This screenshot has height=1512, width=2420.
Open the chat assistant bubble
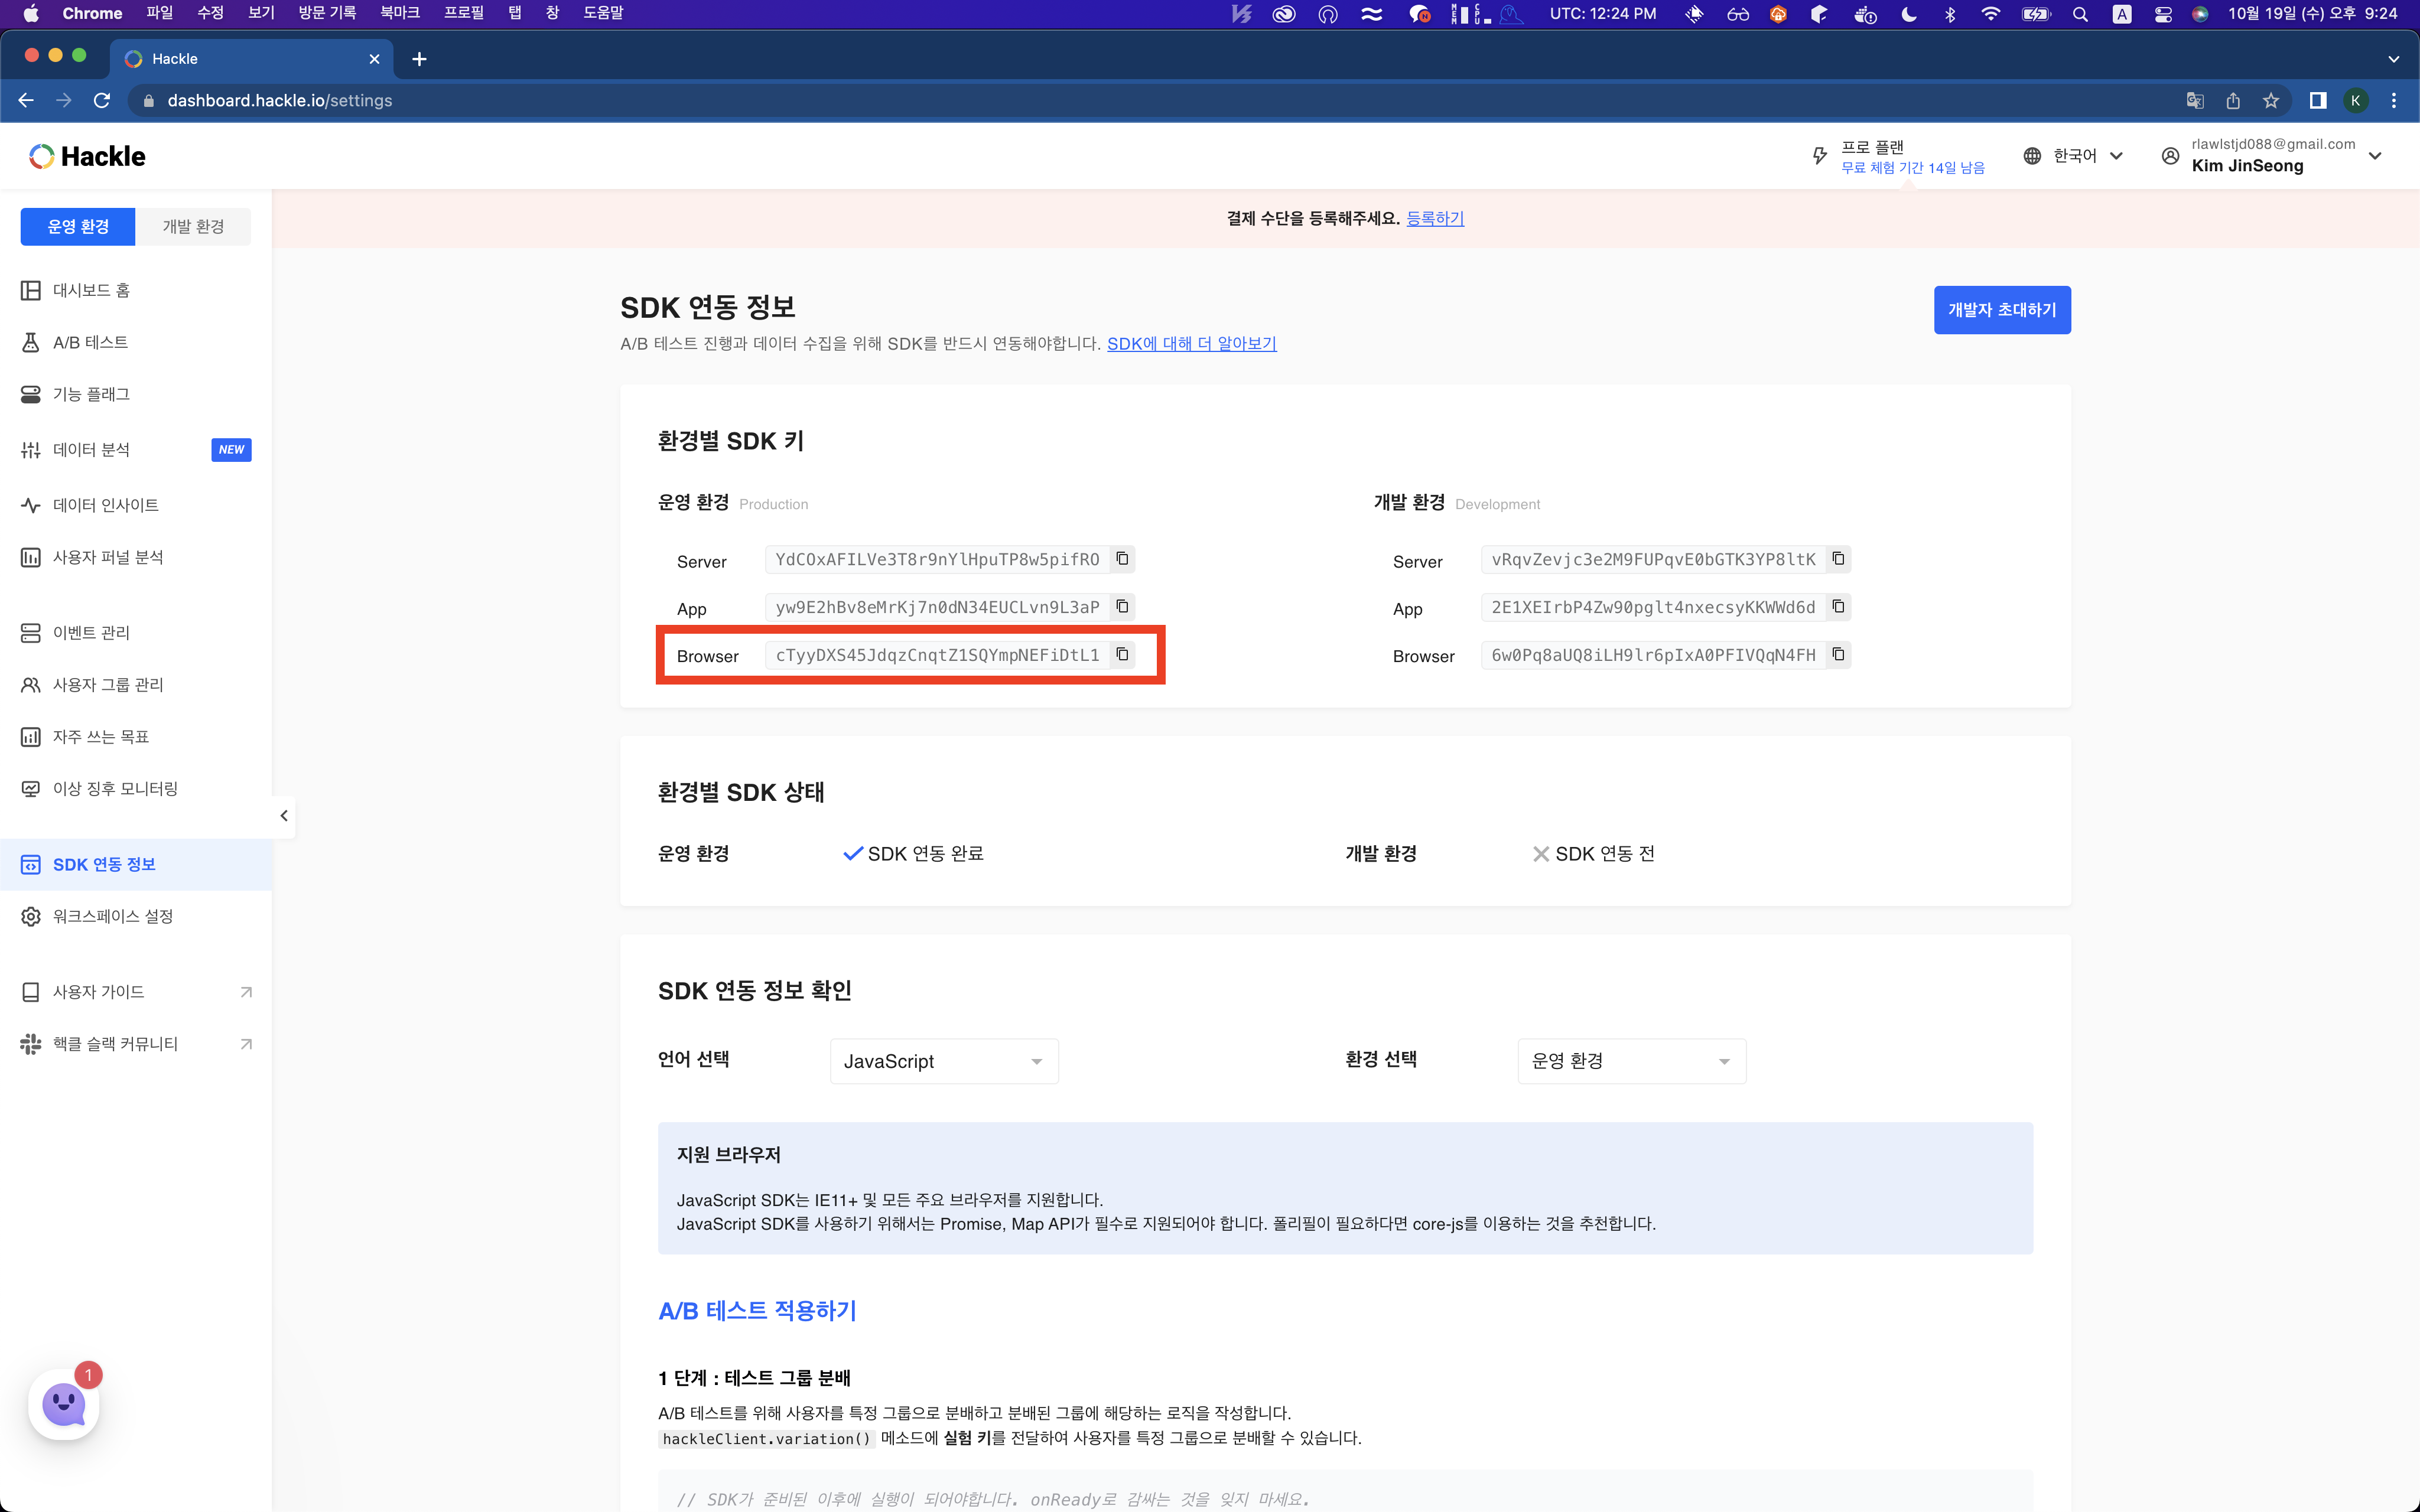click(x=64, y=1404)
